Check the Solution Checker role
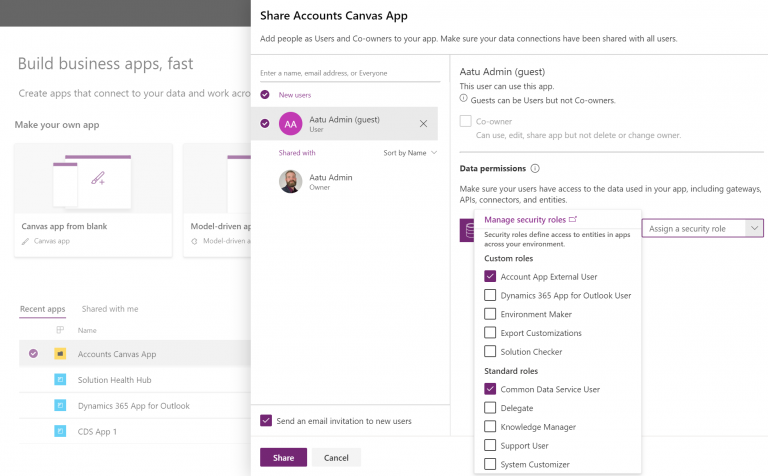The image size is (768, 476). point(490,351)
